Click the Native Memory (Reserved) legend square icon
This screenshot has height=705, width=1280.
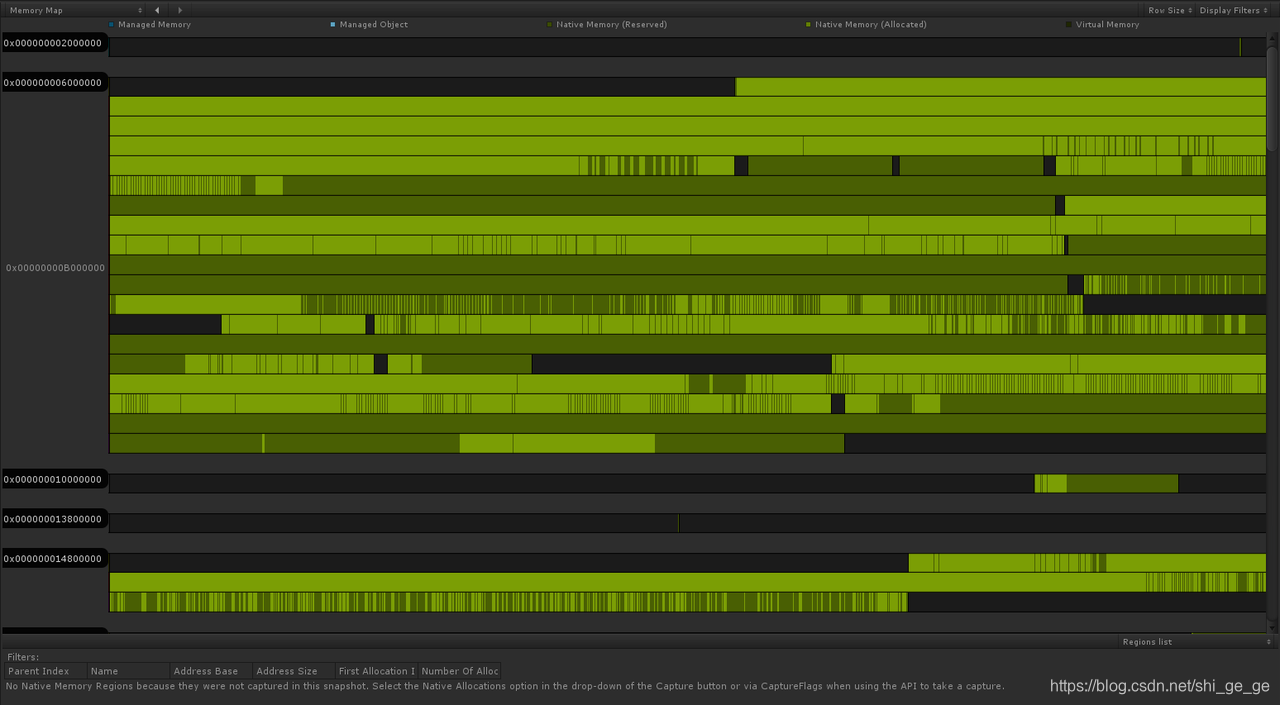tap(548, 24)
